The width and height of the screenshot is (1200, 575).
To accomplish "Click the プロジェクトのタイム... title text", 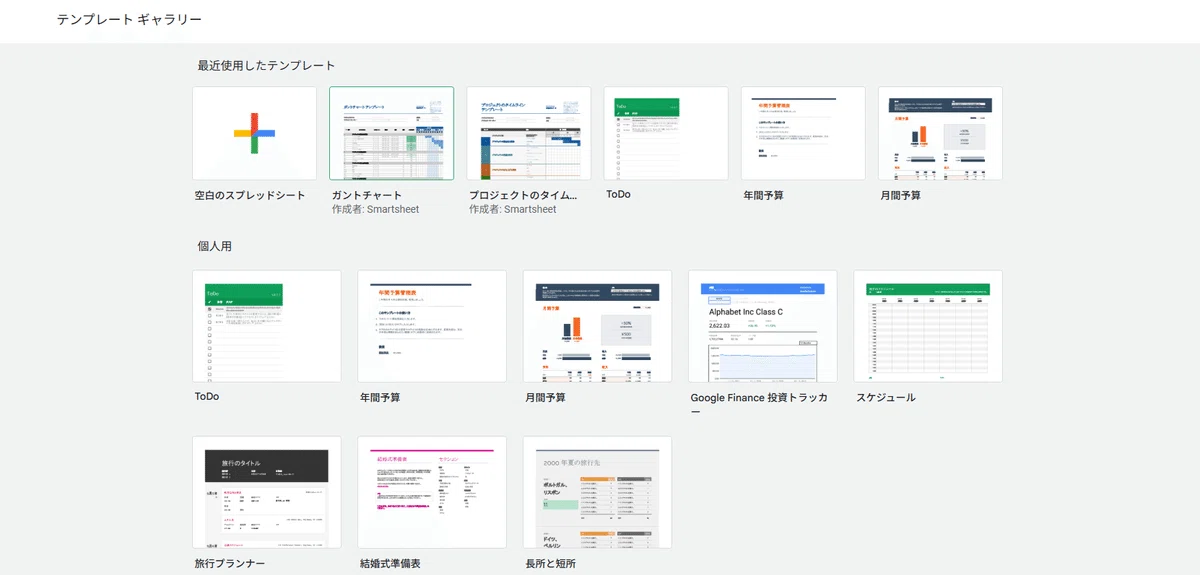I will point(523,196).
